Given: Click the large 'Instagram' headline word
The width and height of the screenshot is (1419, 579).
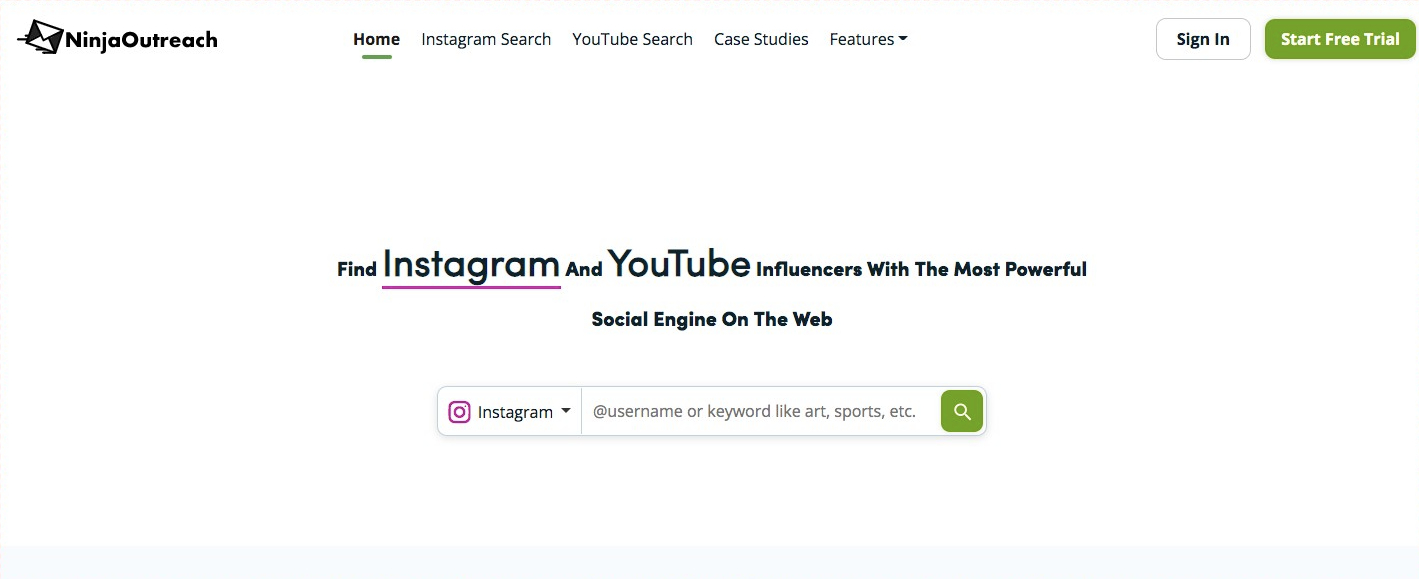Looking at the screenshot, I should pos(471,265).
